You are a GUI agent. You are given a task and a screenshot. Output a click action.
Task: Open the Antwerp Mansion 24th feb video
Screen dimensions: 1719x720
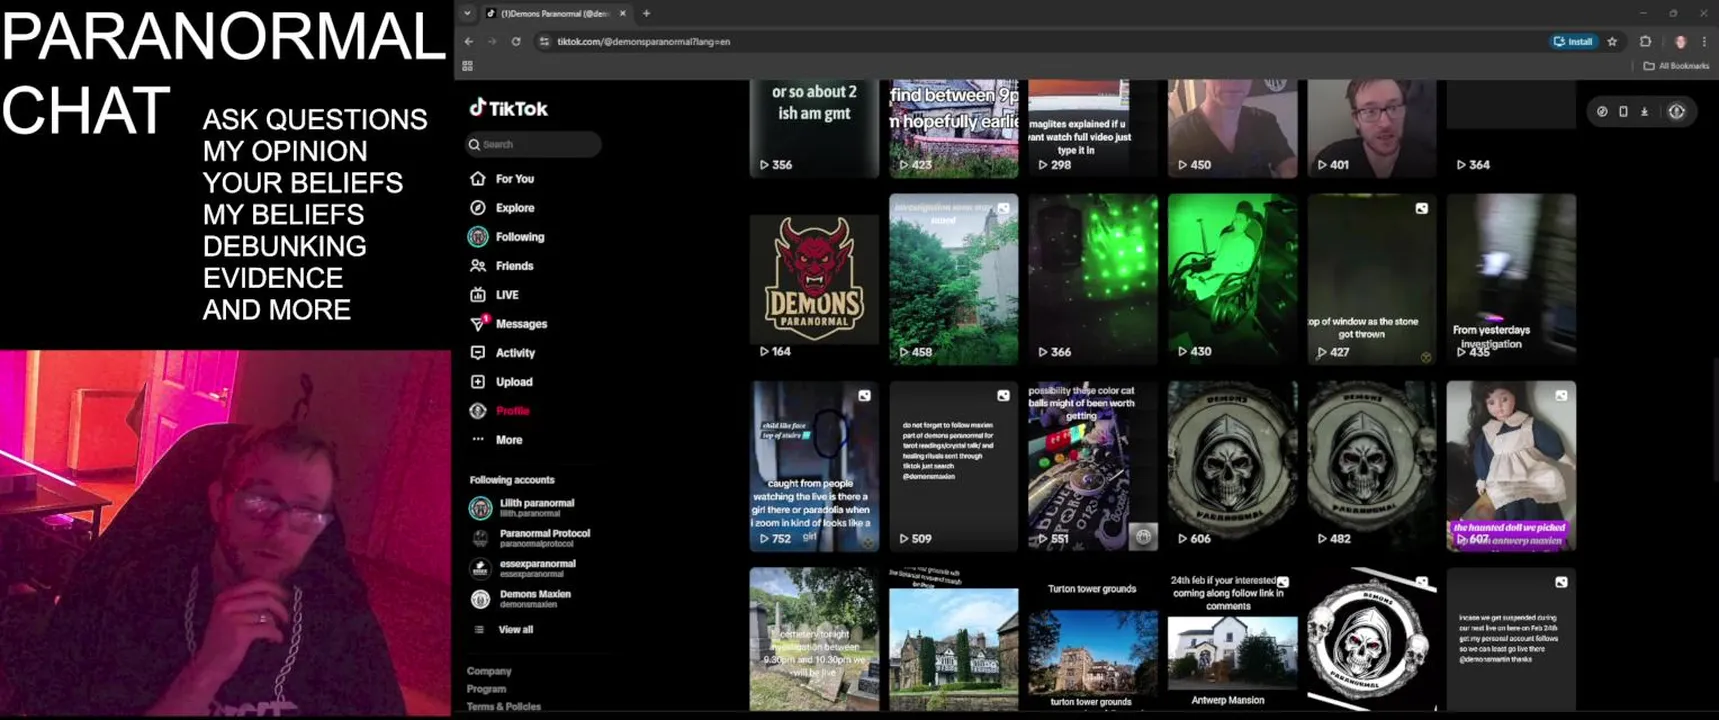(1233, 640)
